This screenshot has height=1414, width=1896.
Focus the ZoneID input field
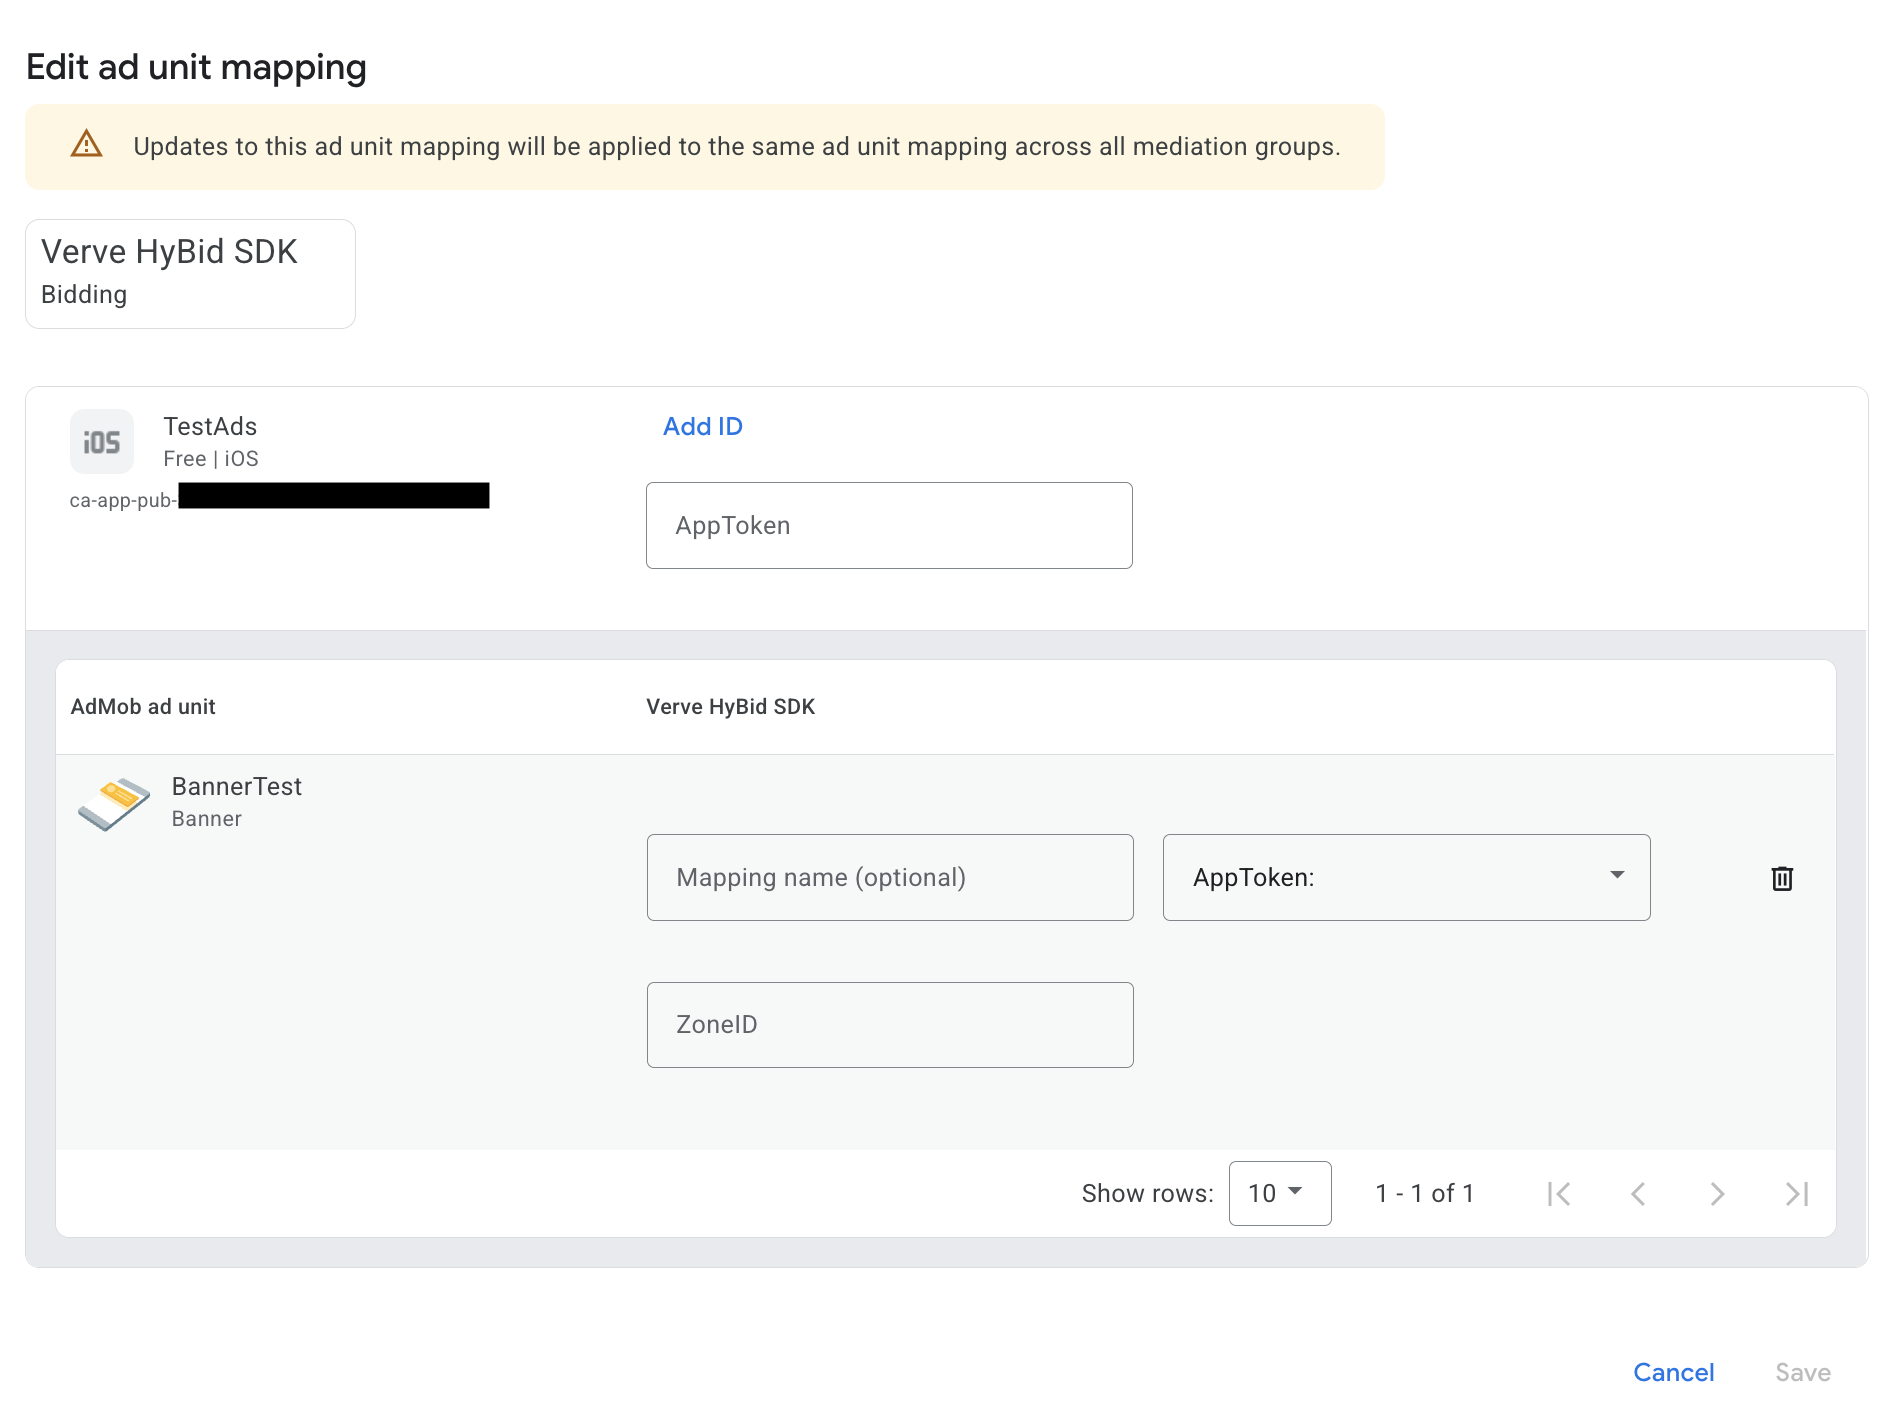(x=890, y=1024)
